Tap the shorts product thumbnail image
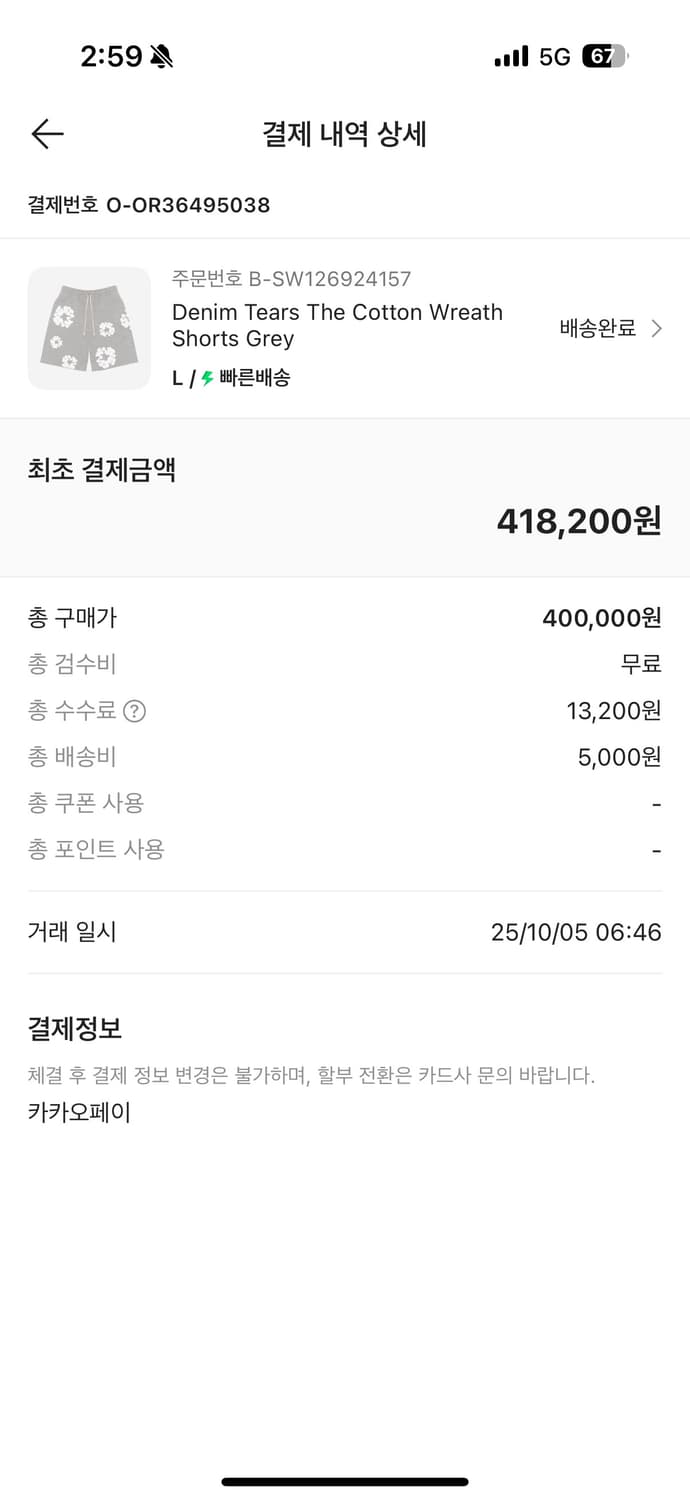Viewport: 690px width, 1500px height. click(89, 327)
